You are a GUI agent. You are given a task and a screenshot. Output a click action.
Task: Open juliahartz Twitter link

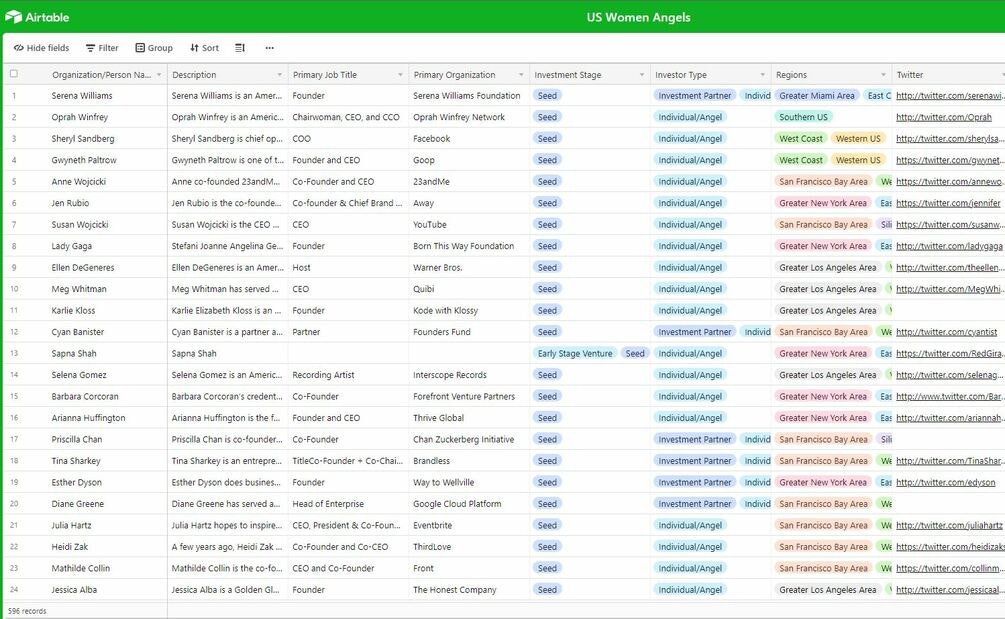949,525
